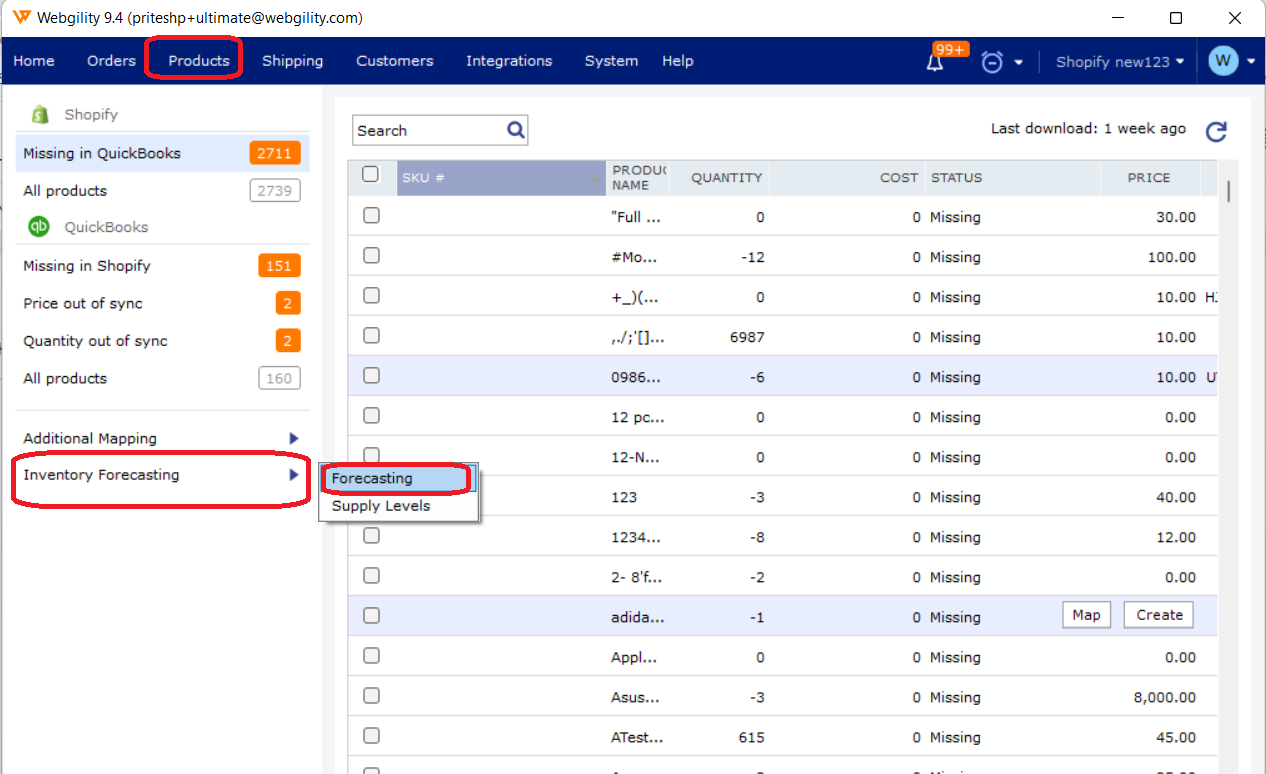Expand the Additional Mapping submenu
Screen dimensions: 1266x774
click(x=294, y=438)
